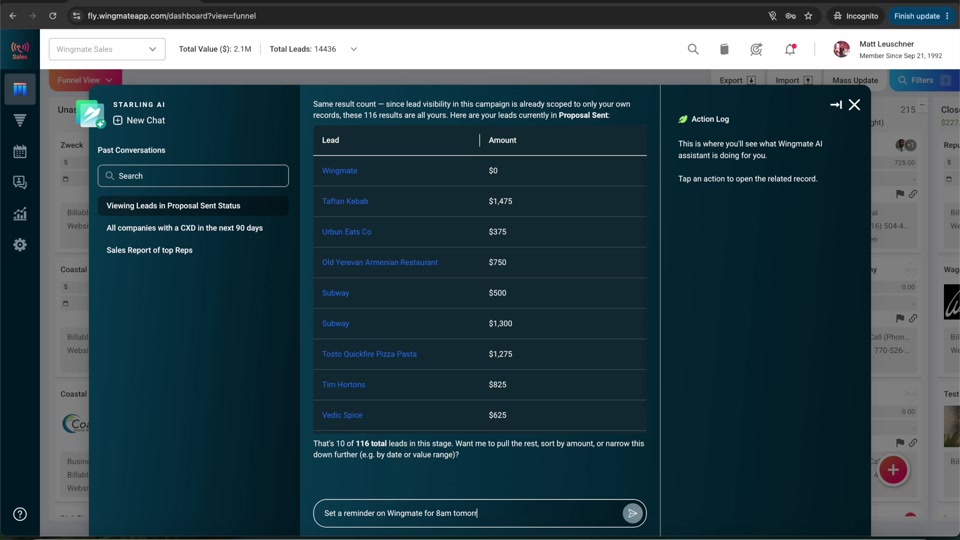The width and height of the screenshot is (960, 540).
Task: Open the Taftan Kebab lead
Action: click(345, 201)
